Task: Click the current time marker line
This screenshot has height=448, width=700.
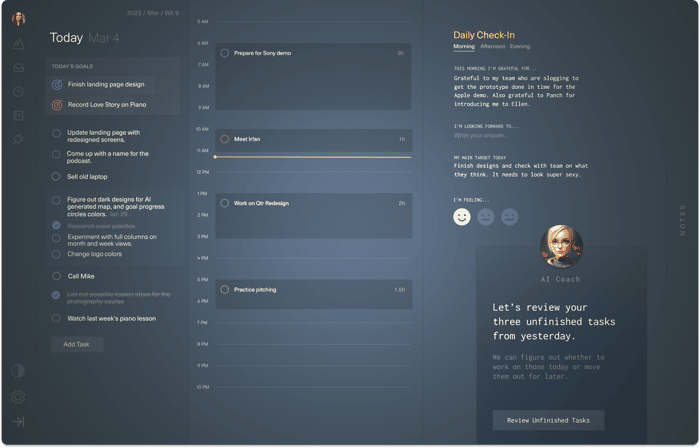Action: tap(312, 157)
